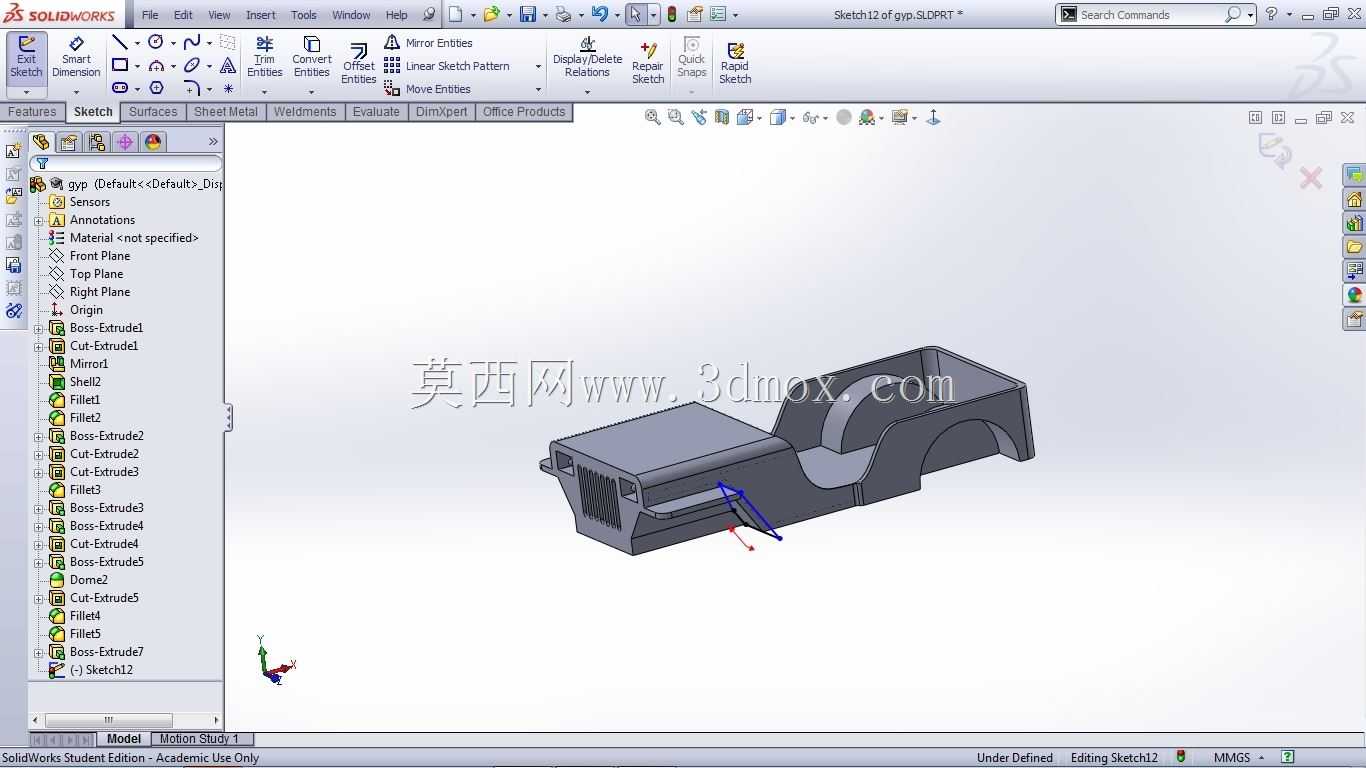1366x768 pixels.
Task: Click the Convert Entities tool
Action: click(x=312, y=57)
